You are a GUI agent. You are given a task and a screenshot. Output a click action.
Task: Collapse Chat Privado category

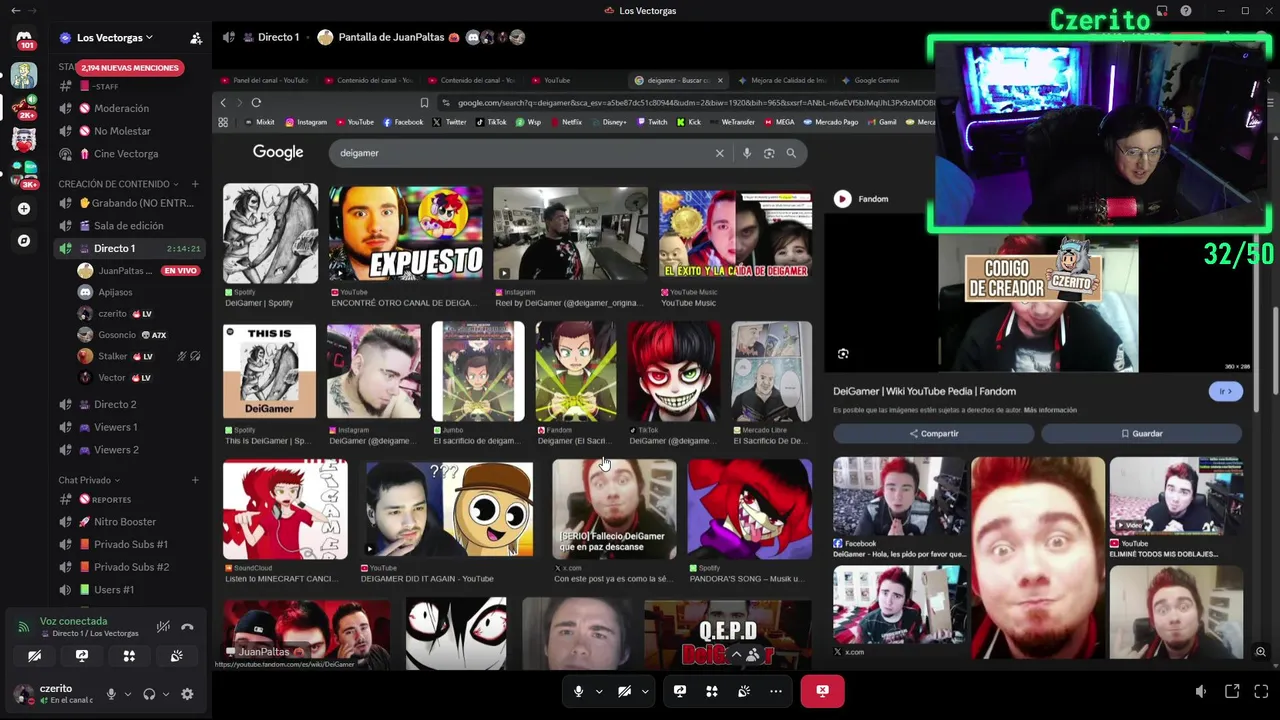click(88, 480)
